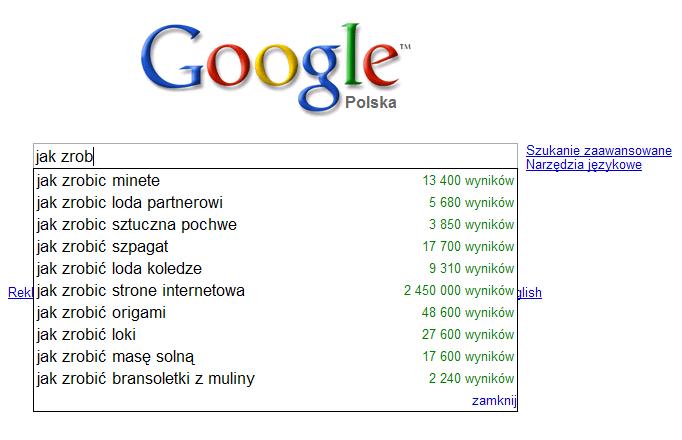The image size is (682, 440).
Task: Select the "jak zrobić szpagat" suggestion
Action: click(x=102, y=247)
